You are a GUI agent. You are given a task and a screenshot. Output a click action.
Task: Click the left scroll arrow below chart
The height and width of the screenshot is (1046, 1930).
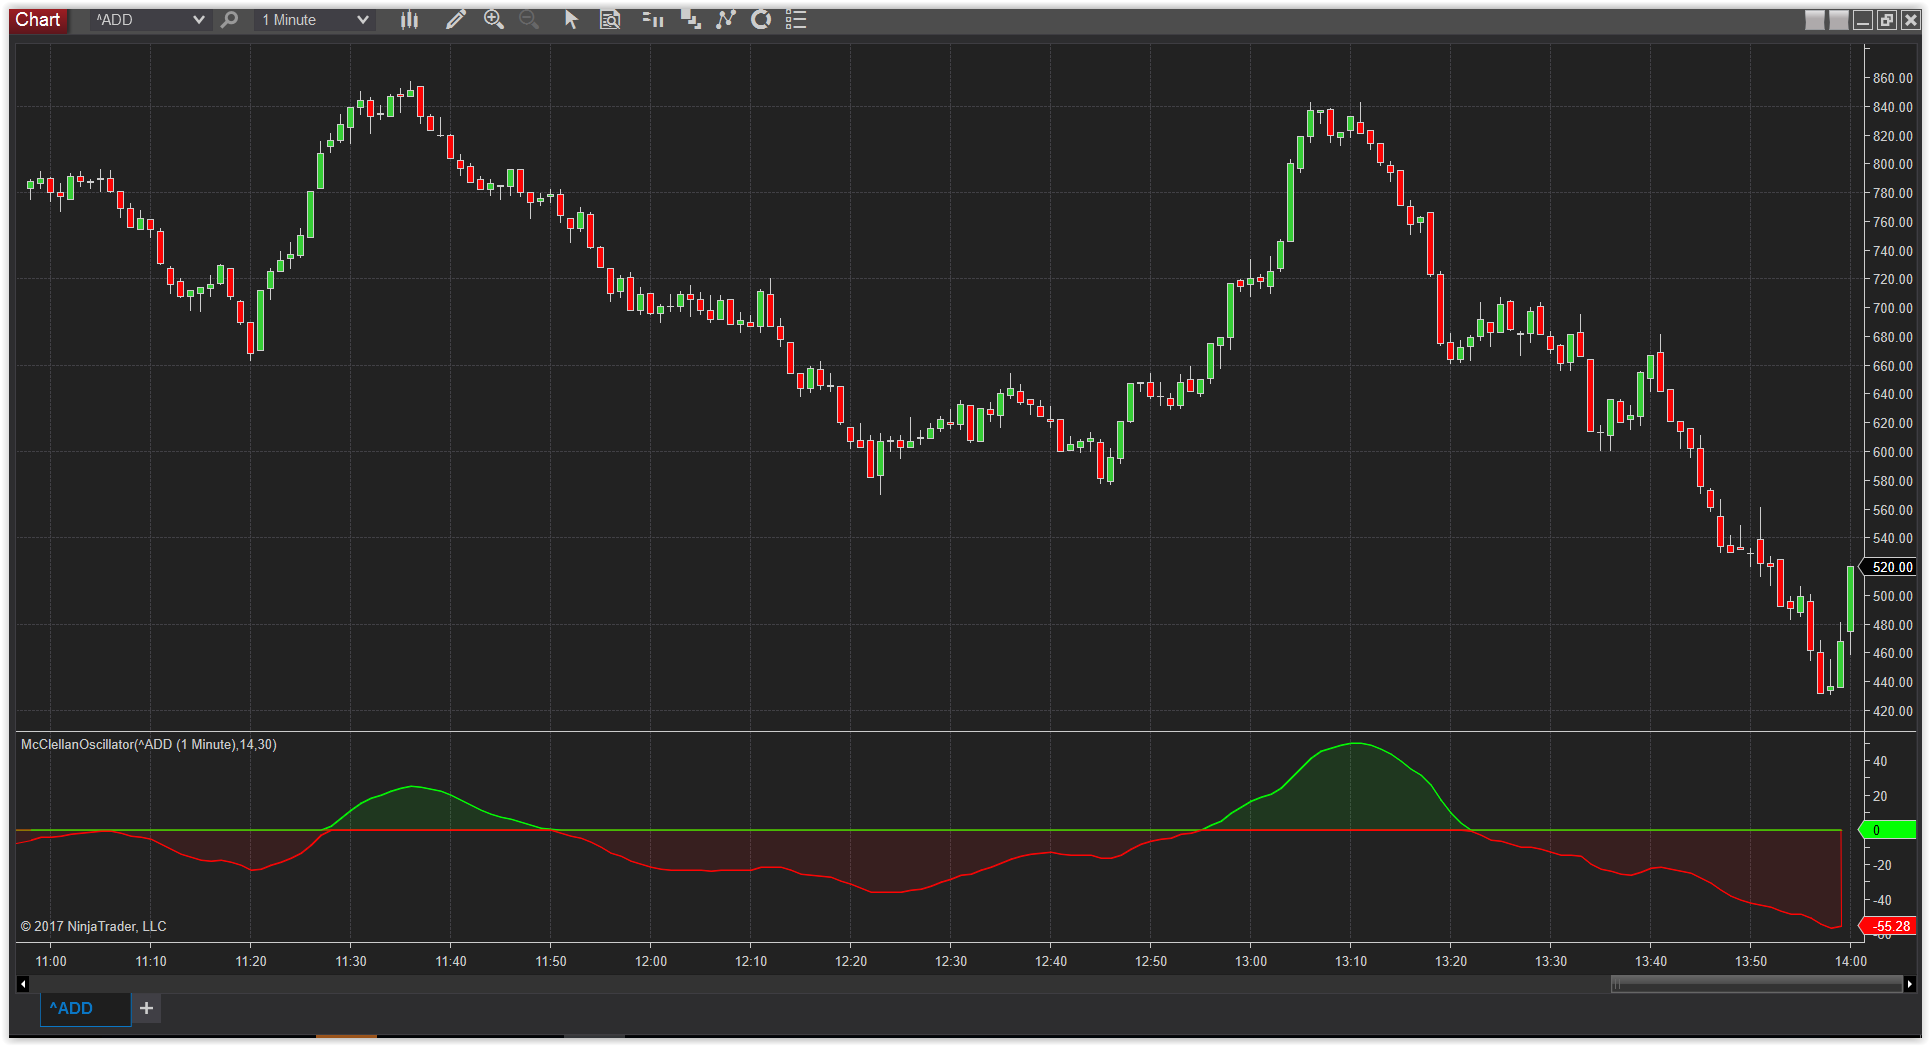click(x=23, y=984)
